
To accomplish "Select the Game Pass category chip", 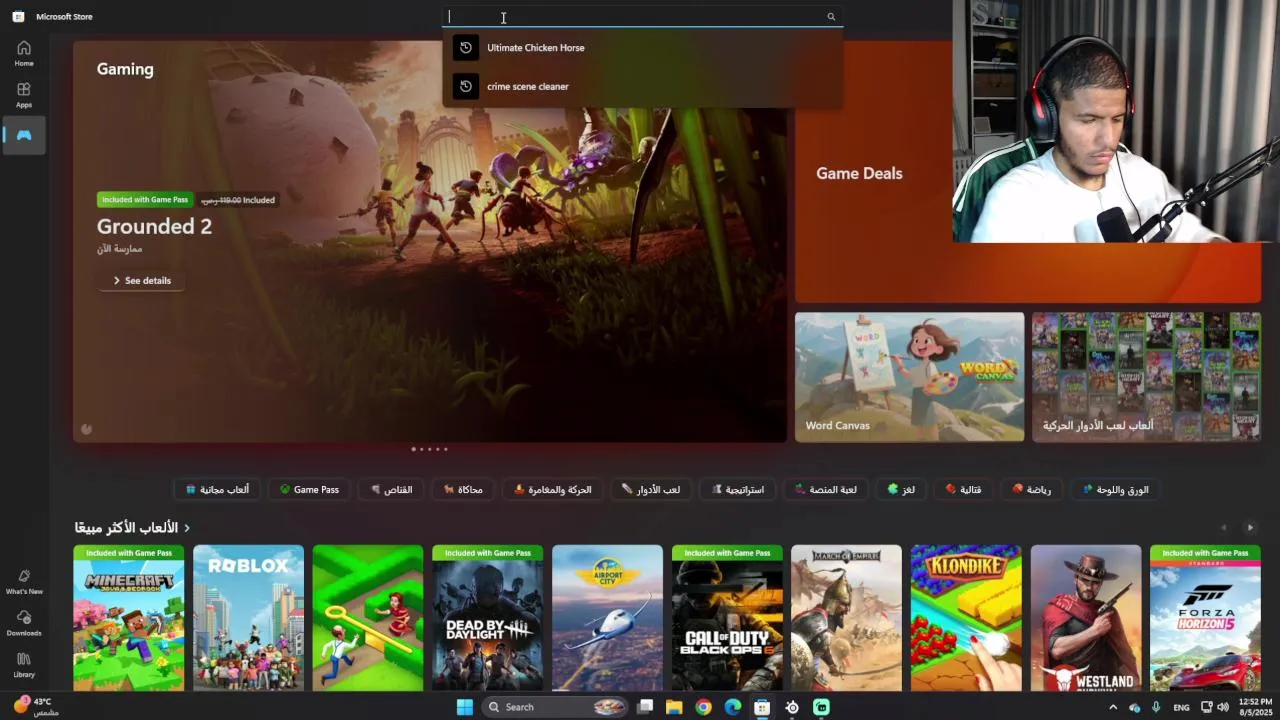I will pyautogui.click(x=309, y=489).
